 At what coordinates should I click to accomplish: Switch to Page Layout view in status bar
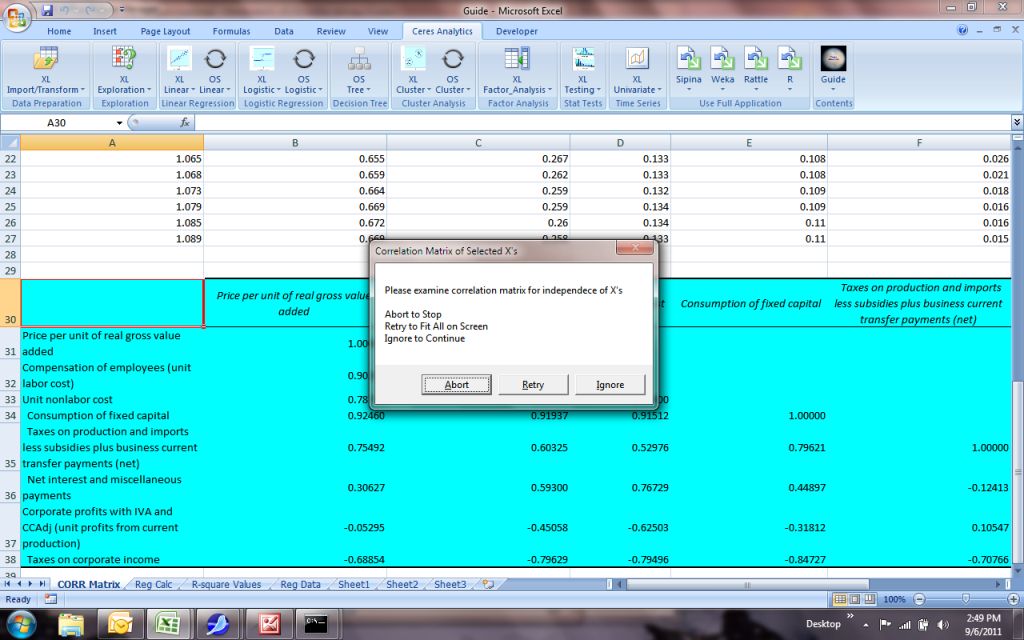tap(855, 599)
